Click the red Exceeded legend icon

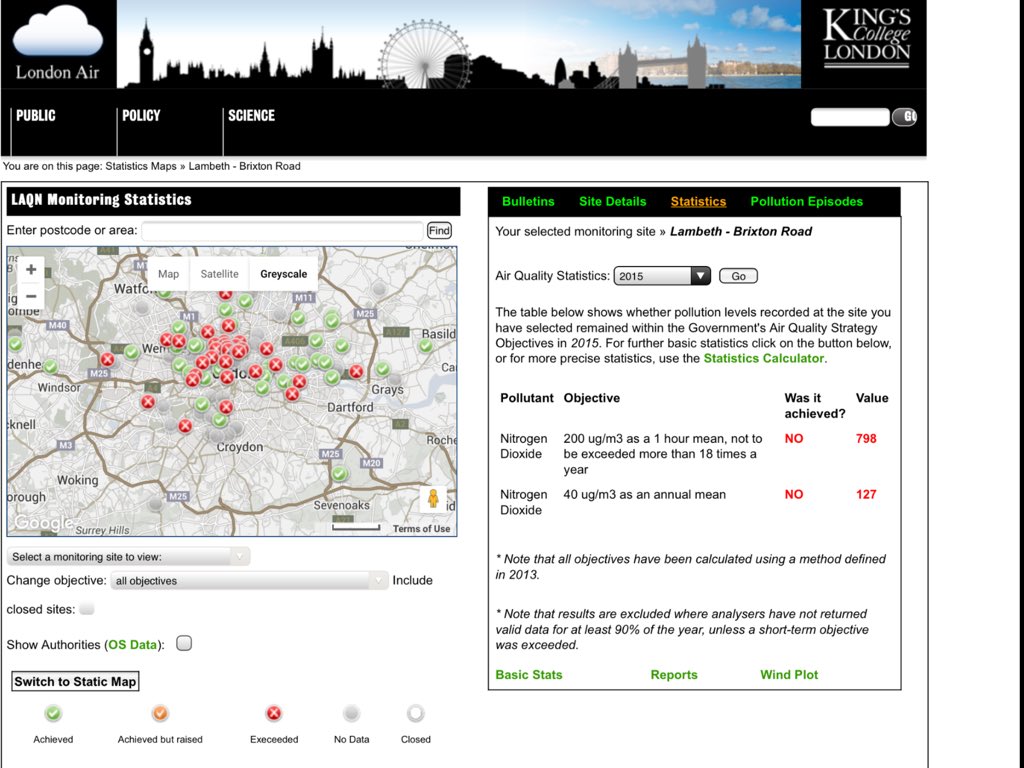click(272, 714)
